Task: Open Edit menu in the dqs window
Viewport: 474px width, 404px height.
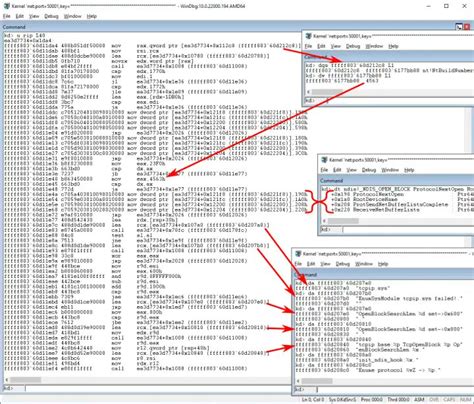Action: [x=321, y=46]
